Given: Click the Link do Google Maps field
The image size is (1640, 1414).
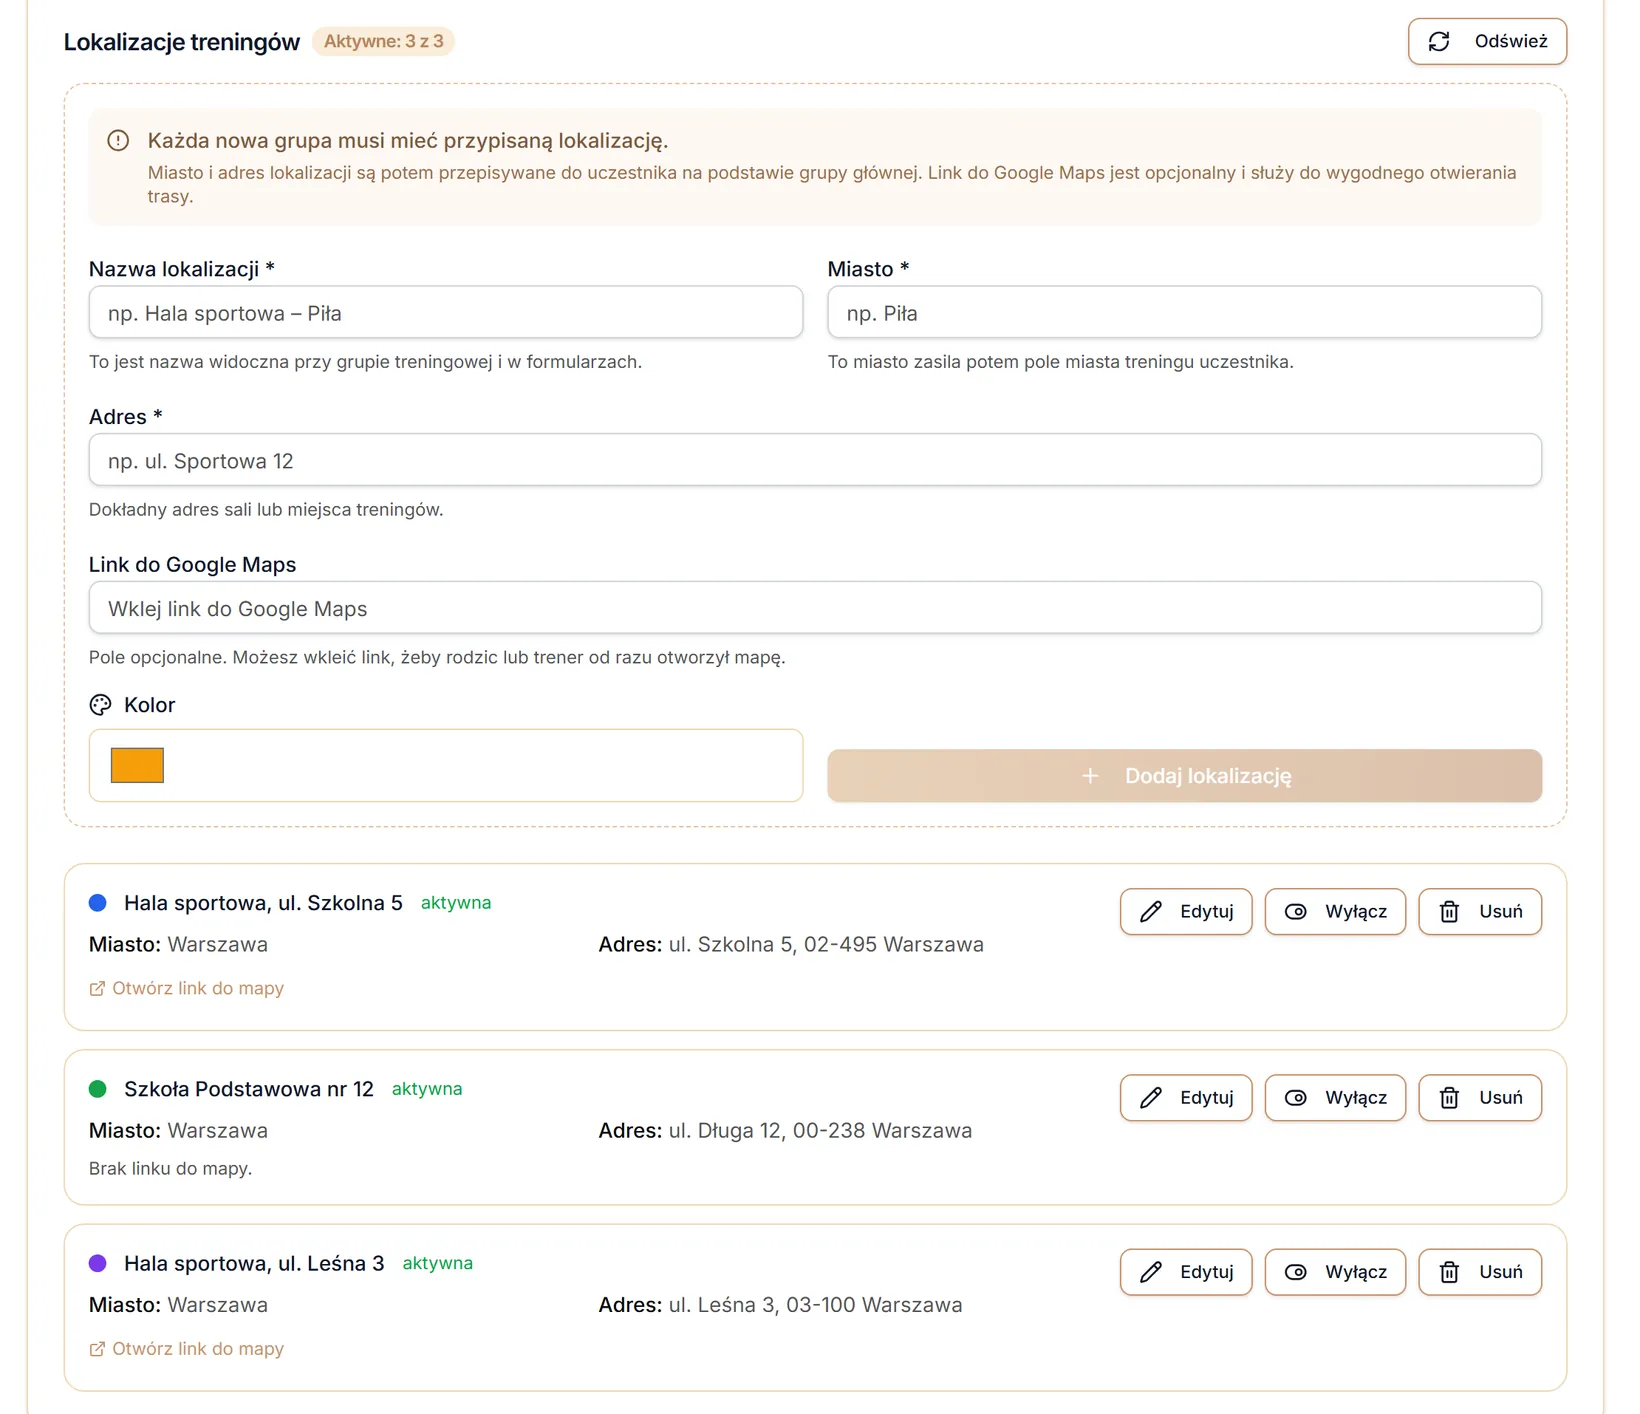Looking at the screenshot, I should pyautogui.click(x=815, y=608).
